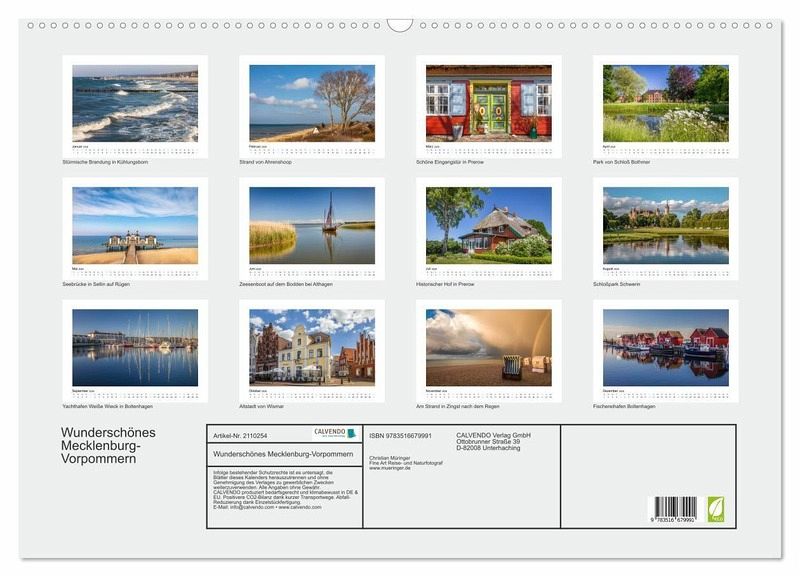The height and width of the screenshot is (577, 800).
Task: Select the Seebrücke in Sellin auf Rügen photo
Action: tap(135, 226)
